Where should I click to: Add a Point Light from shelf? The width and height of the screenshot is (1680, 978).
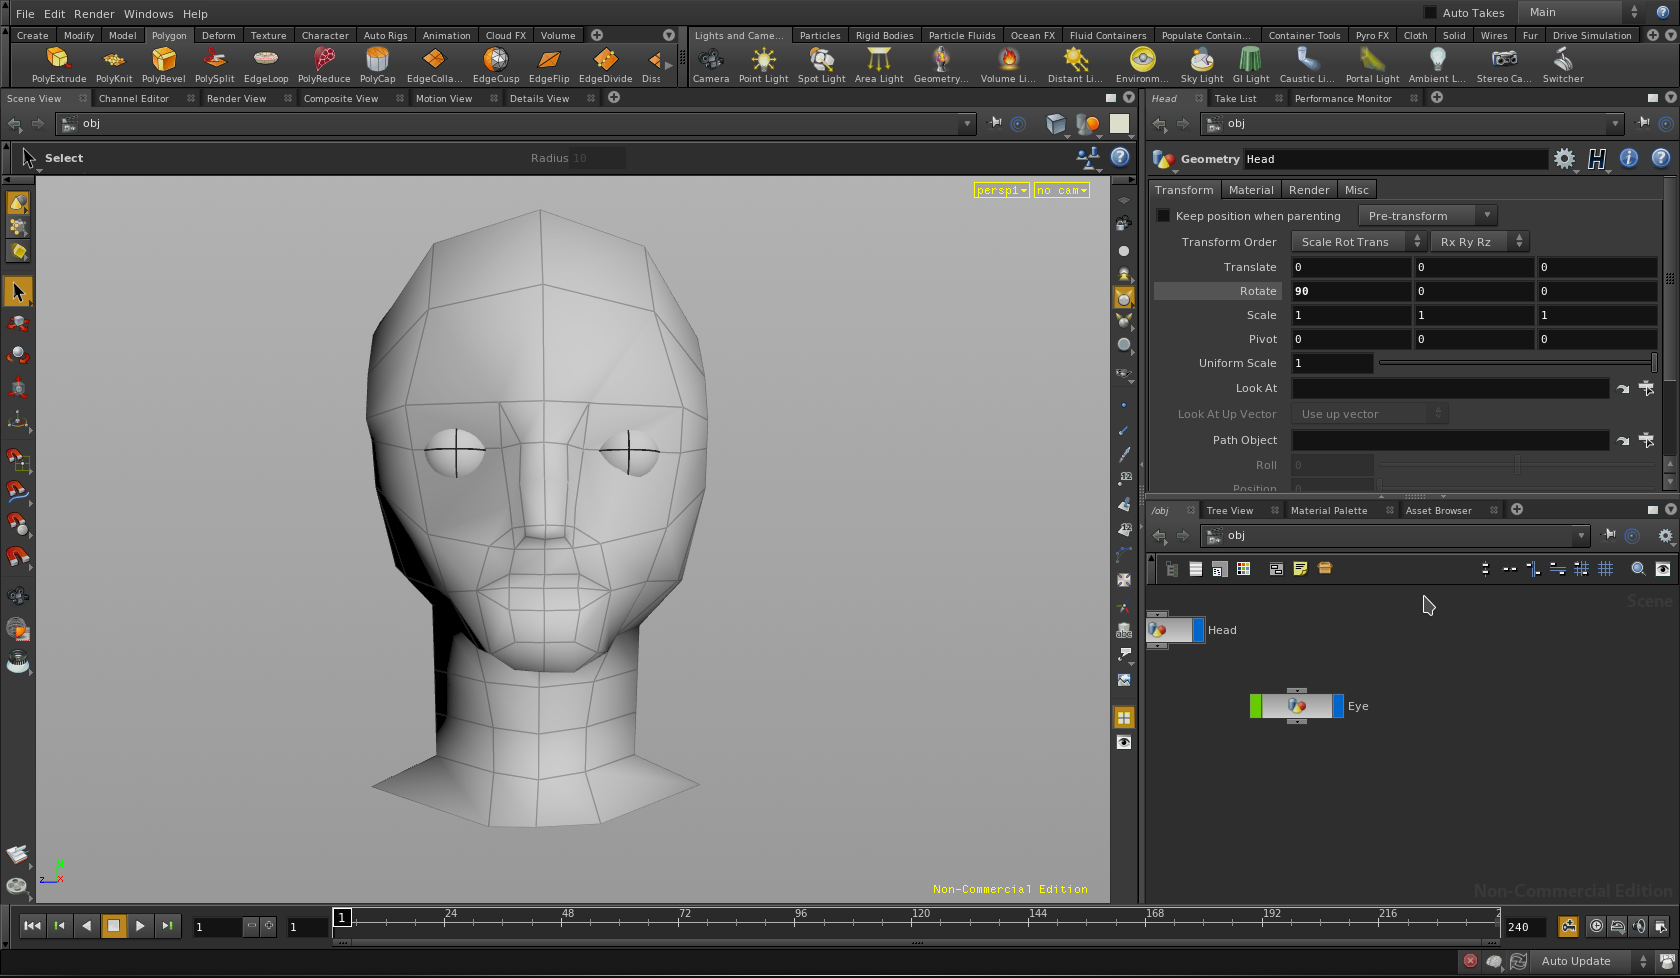(763, 60)
